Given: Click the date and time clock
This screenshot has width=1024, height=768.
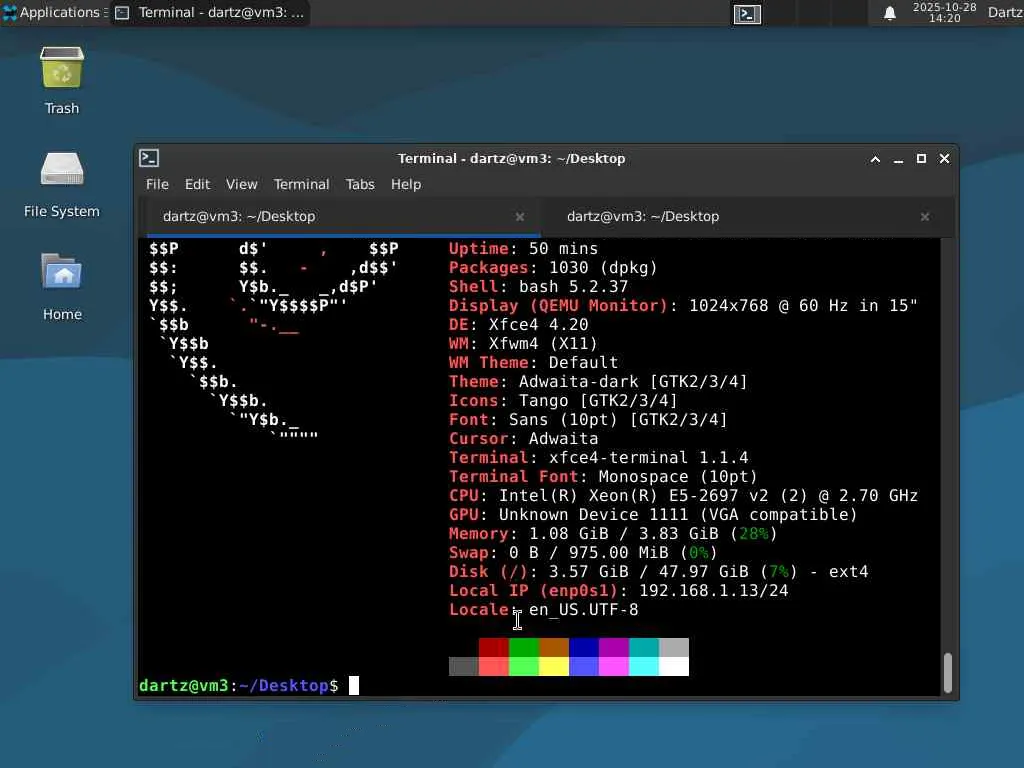Looking at the screenshot, I should [944, 12].
